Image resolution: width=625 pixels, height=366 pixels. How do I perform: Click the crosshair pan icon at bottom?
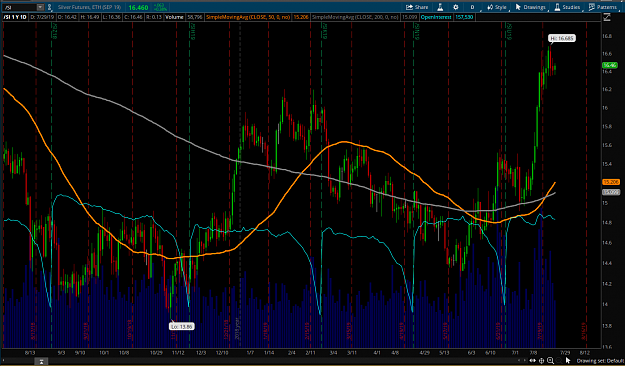point(542,361)
